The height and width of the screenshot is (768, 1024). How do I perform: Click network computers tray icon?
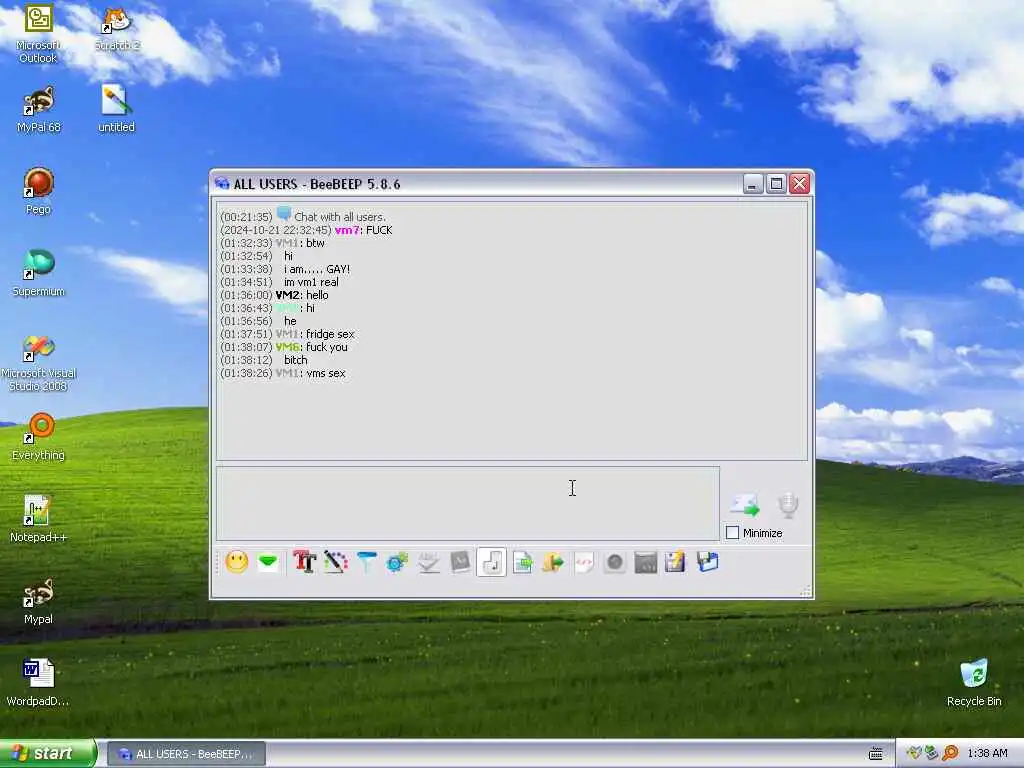pyautogui.click(x=931, y=753)
